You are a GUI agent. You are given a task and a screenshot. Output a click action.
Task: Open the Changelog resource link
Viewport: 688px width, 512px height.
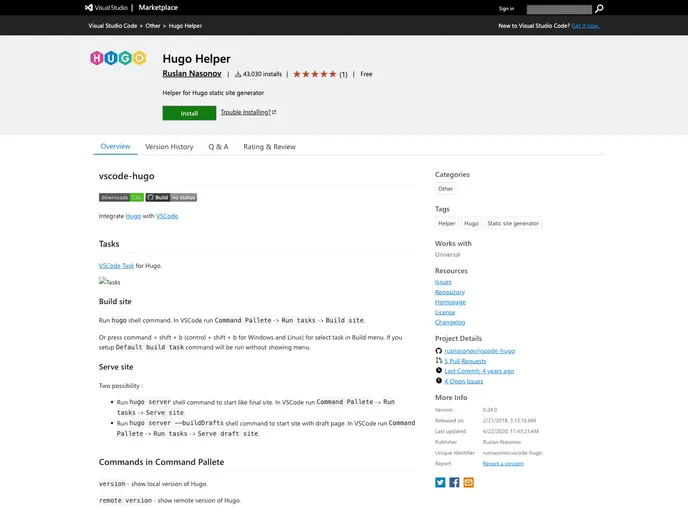point(450,322)
